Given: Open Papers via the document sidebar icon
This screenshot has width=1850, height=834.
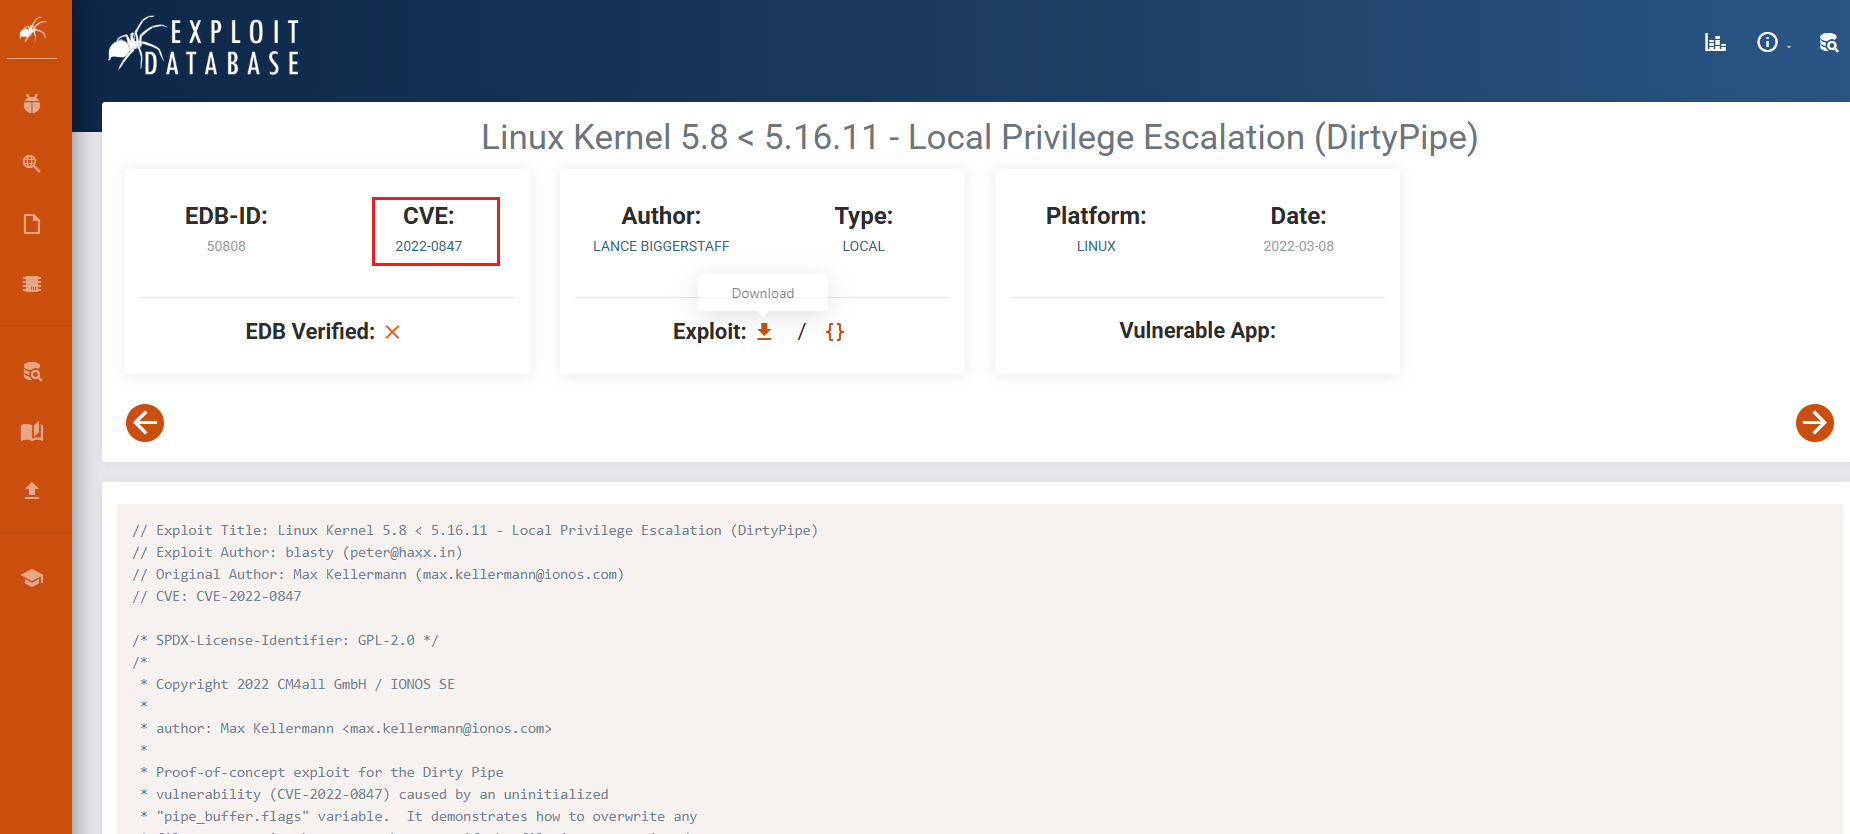Looking at the screenshot, I should (x=32, y=224).
